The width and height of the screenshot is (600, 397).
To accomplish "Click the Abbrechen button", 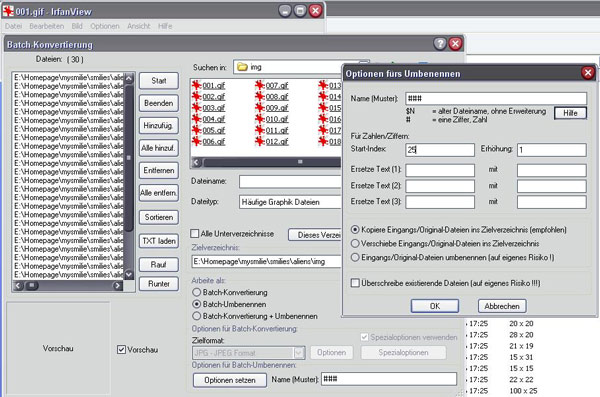I will pos(502,306).
